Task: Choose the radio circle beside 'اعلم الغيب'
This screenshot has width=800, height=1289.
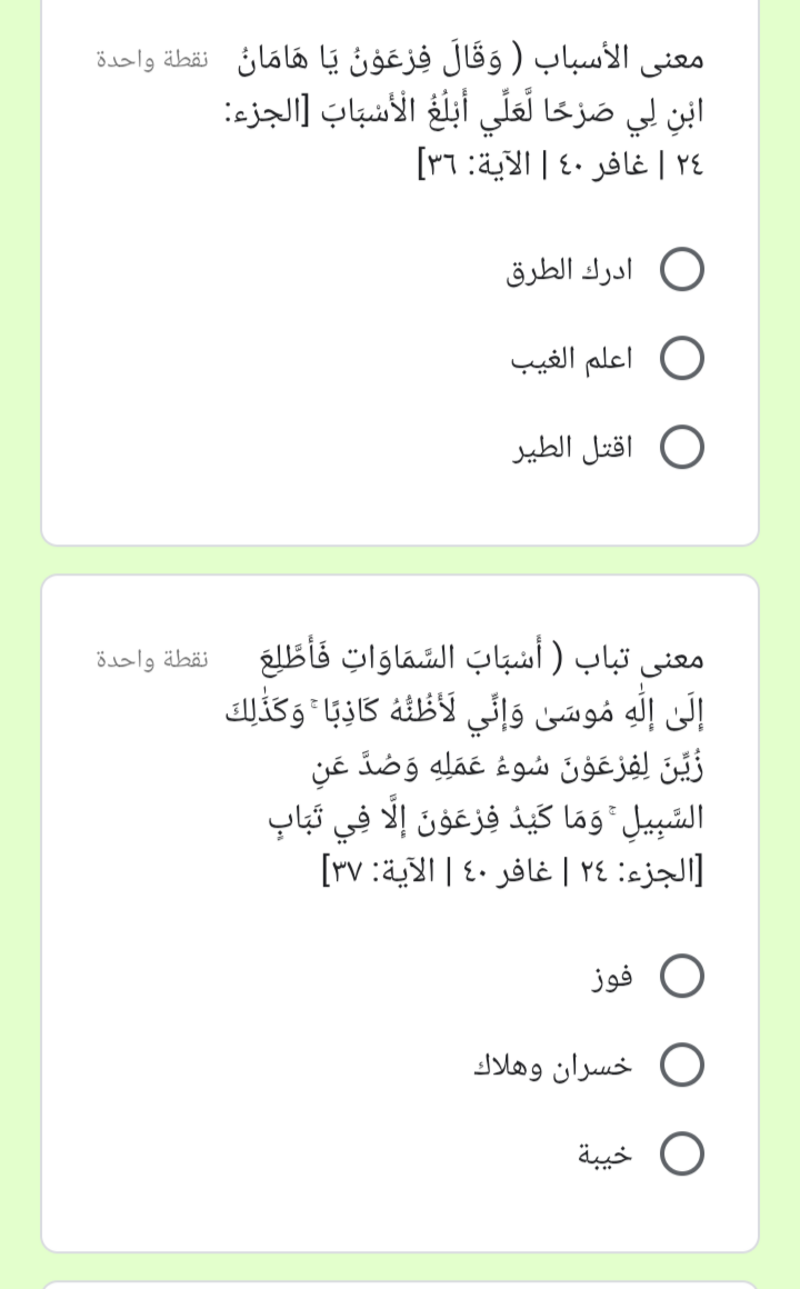Action: [687, 358]
